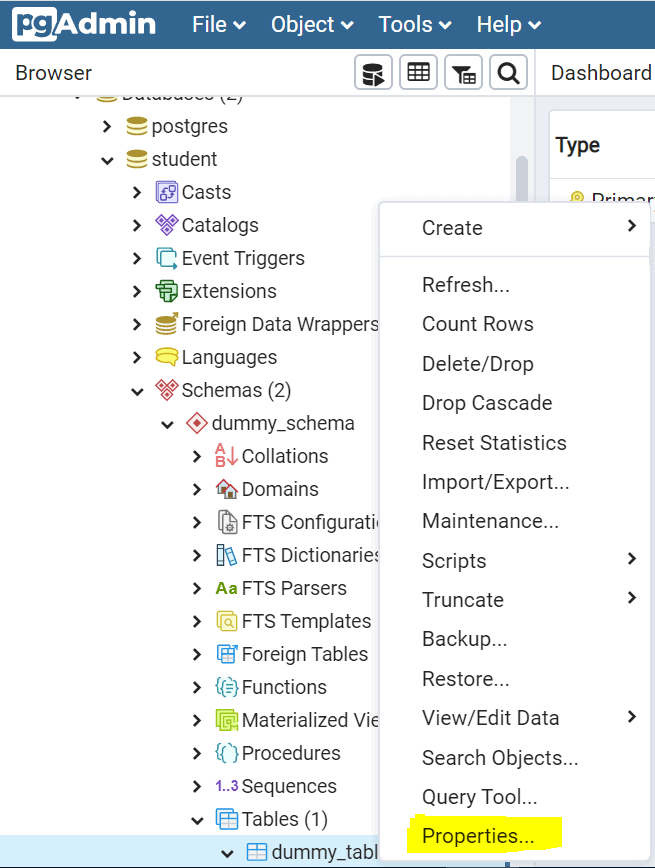This screenshot has height=868, width=655.
Task: Click the browser tree vertical scrollbar
Action: click(x=521, y=180)
